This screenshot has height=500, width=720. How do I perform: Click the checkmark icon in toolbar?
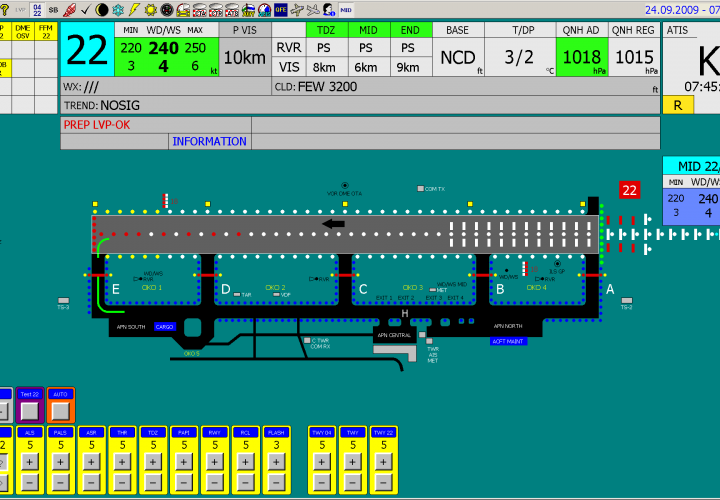pyautogui.click(x=85, y=9)
